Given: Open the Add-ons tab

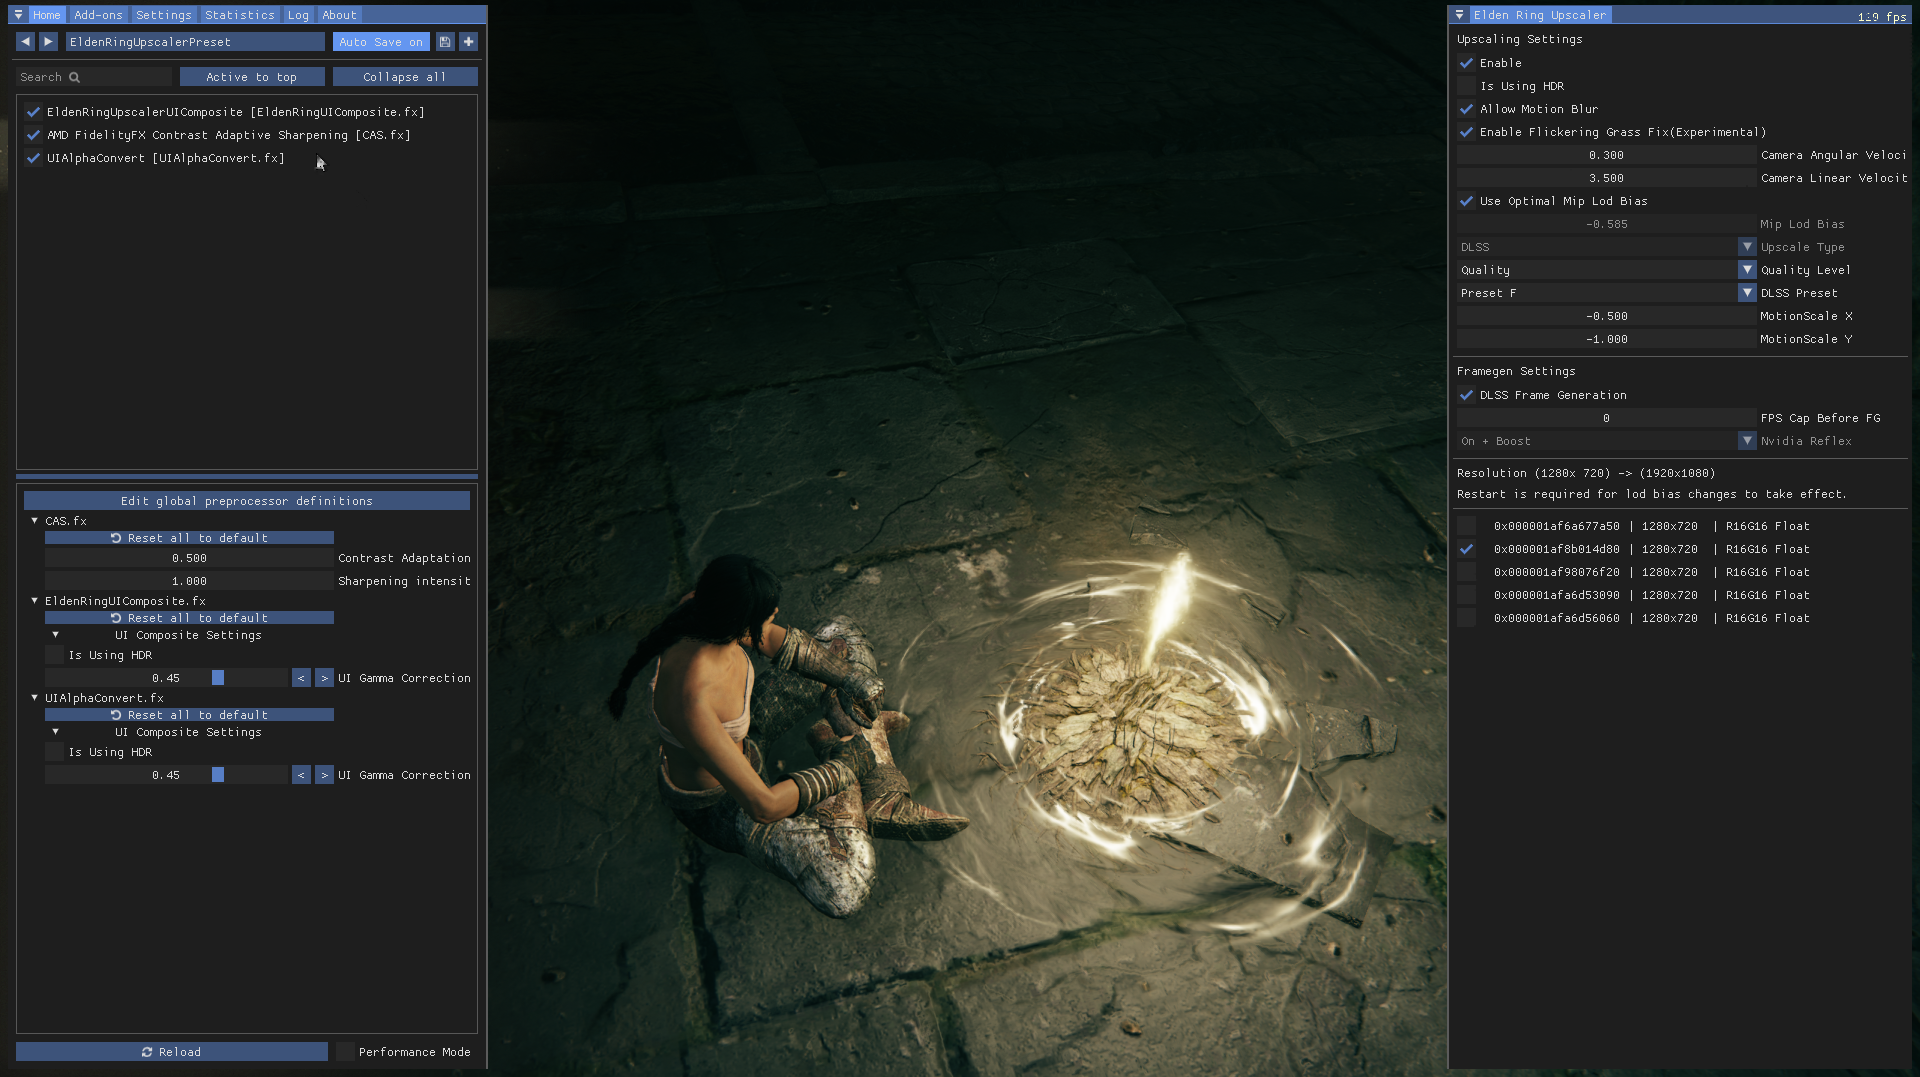Looking at the screenshot, I should click(x=98, y=15).
